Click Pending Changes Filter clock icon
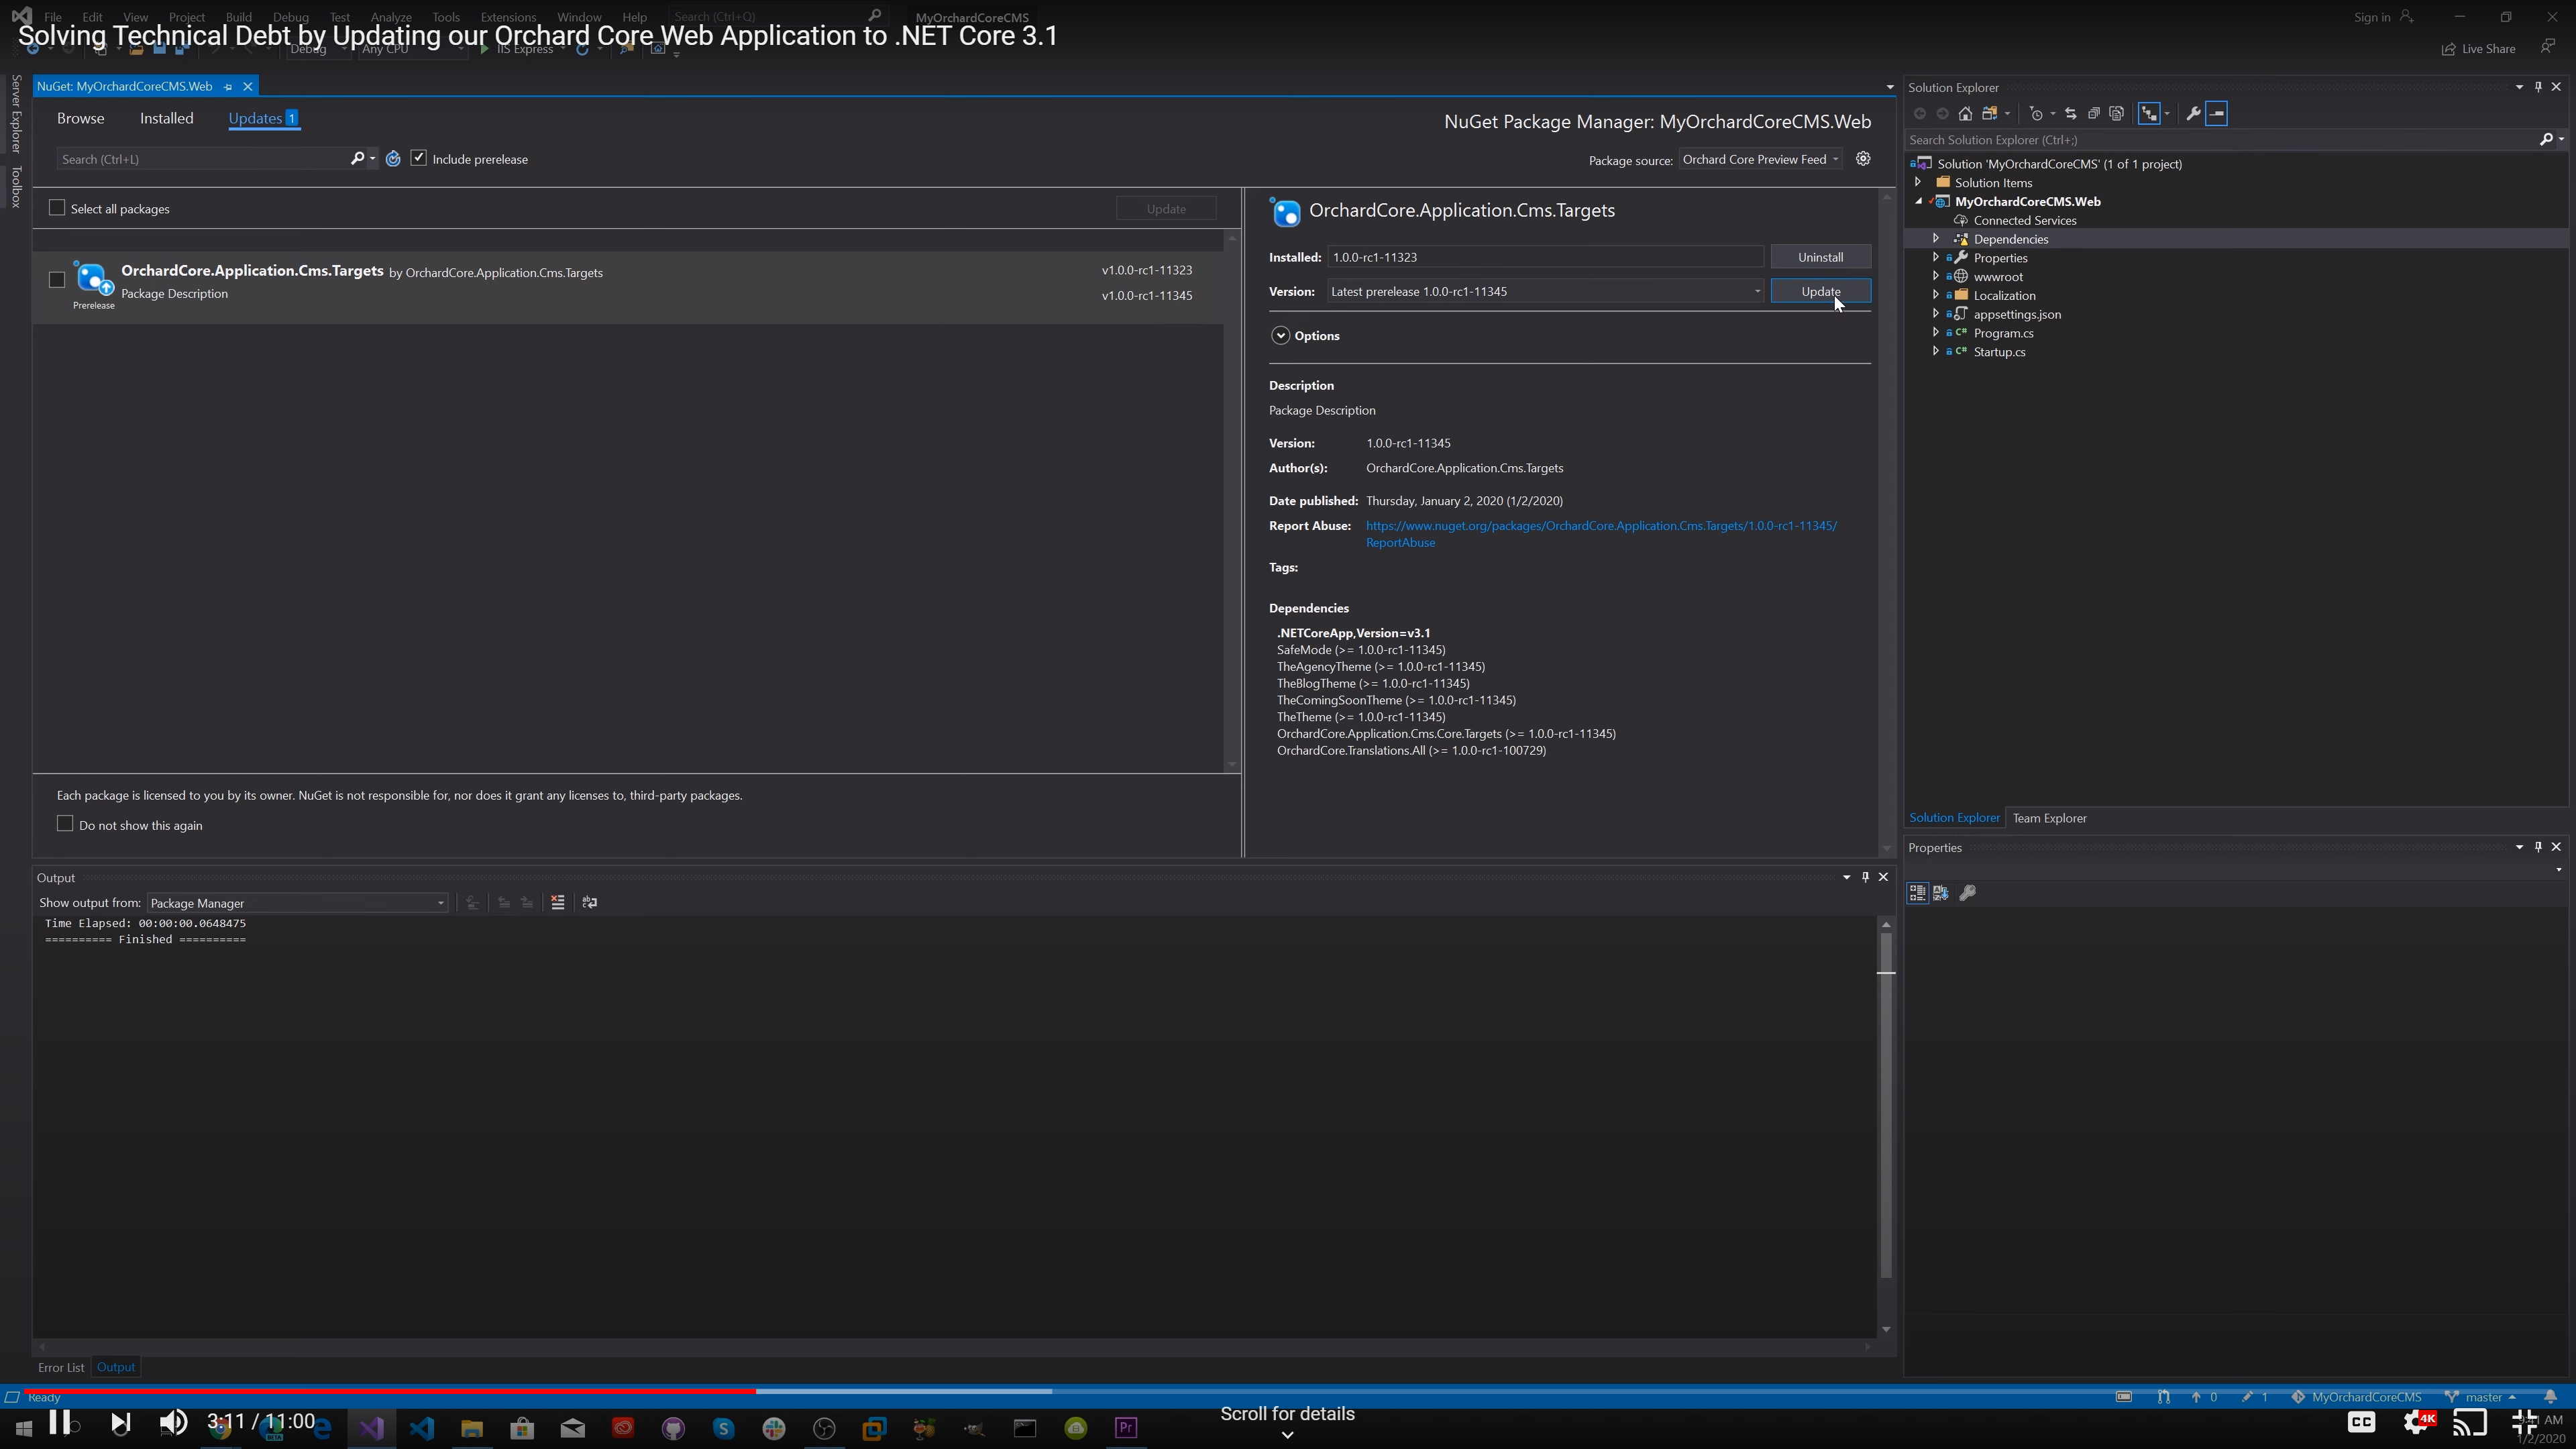 click(x=2036, y=114)
